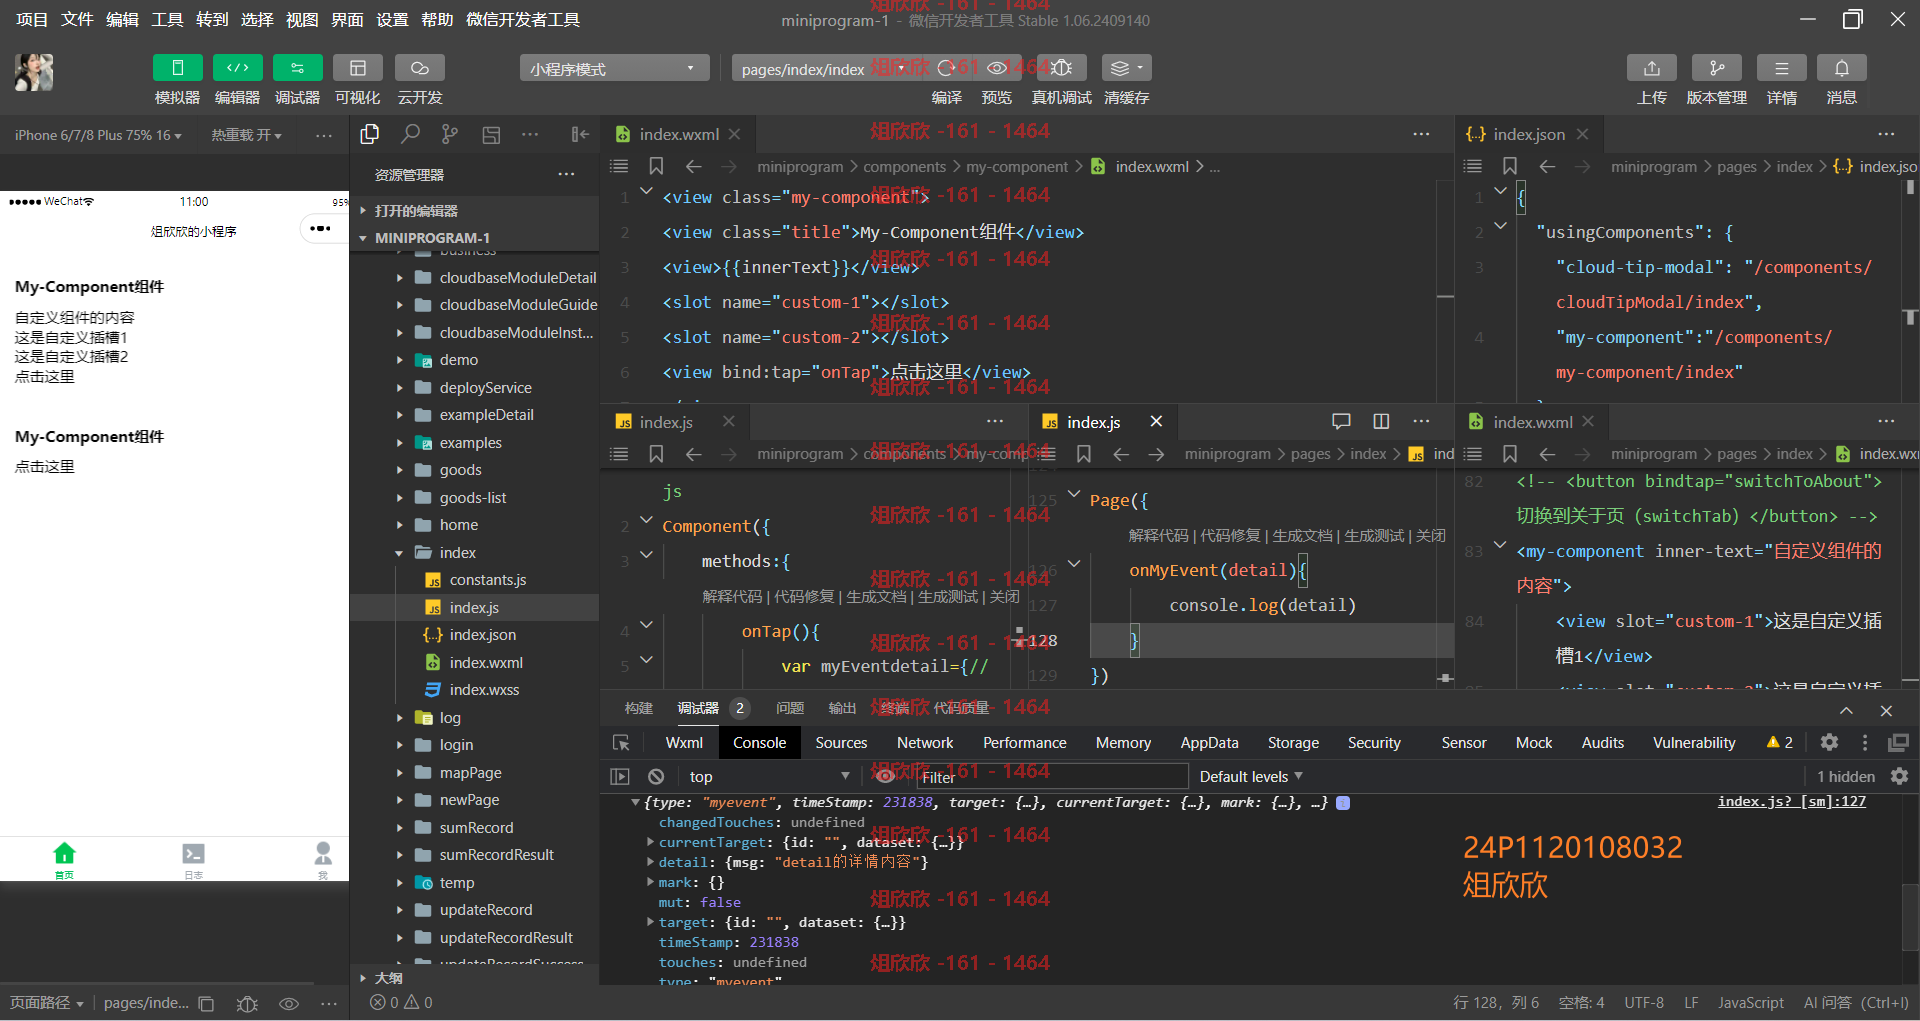Click the JavaScript language mode
This screenshot has width=1920, height=1021.
click(x=1750, y=1002)
